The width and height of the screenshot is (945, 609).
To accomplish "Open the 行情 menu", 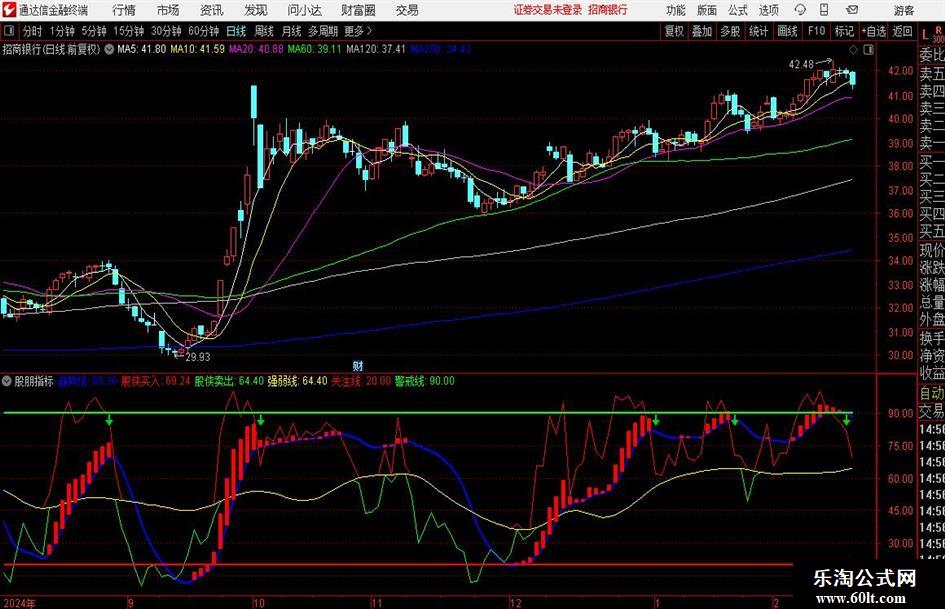I will pyautogui.click(x=124, y=10).
